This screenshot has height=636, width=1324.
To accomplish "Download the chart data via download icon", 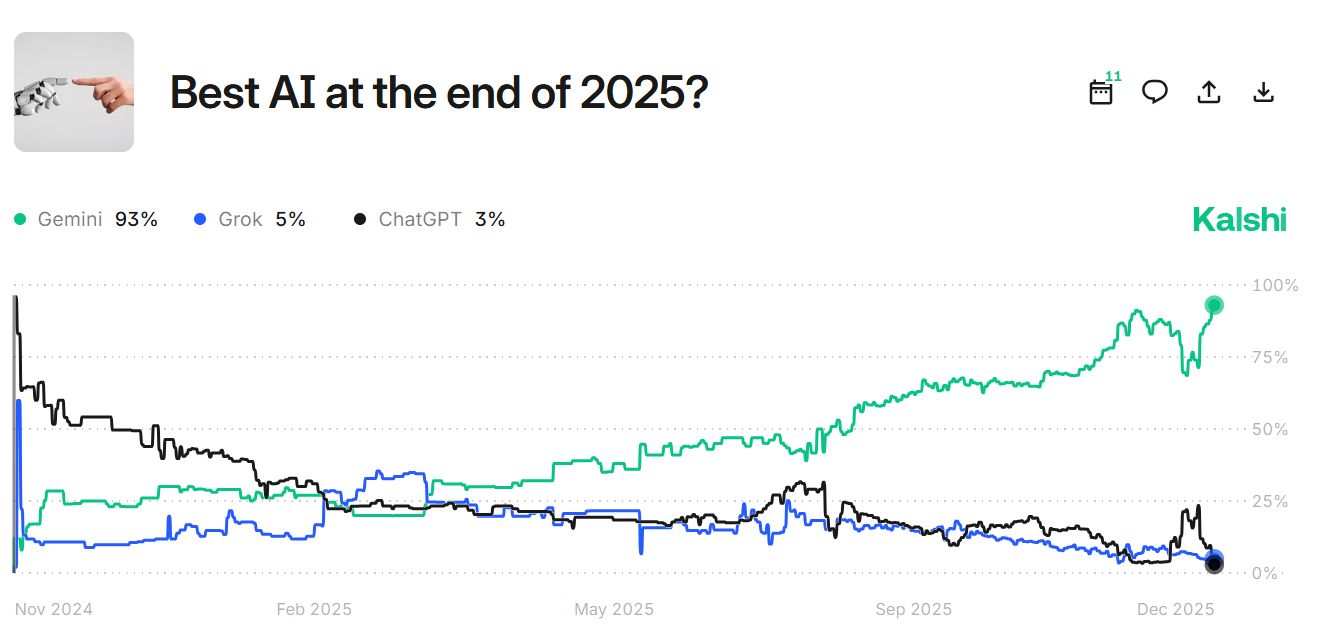I will pos(1263,92).
